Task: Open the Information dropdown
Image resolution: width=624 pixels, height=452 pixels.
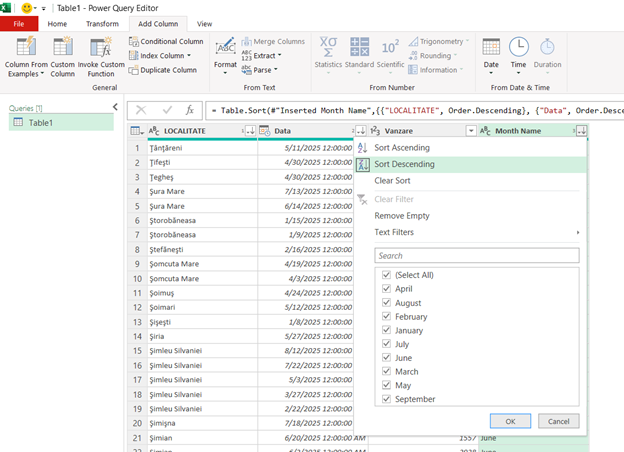Action: point(436,70)
